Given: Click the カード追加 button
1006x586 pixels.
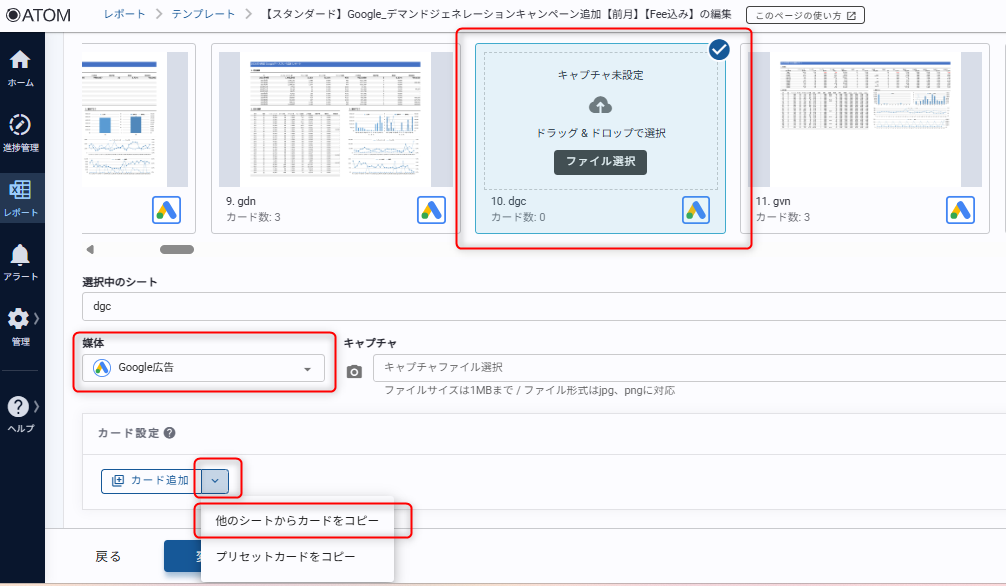Looking at the screenshot, I should 151,481.
